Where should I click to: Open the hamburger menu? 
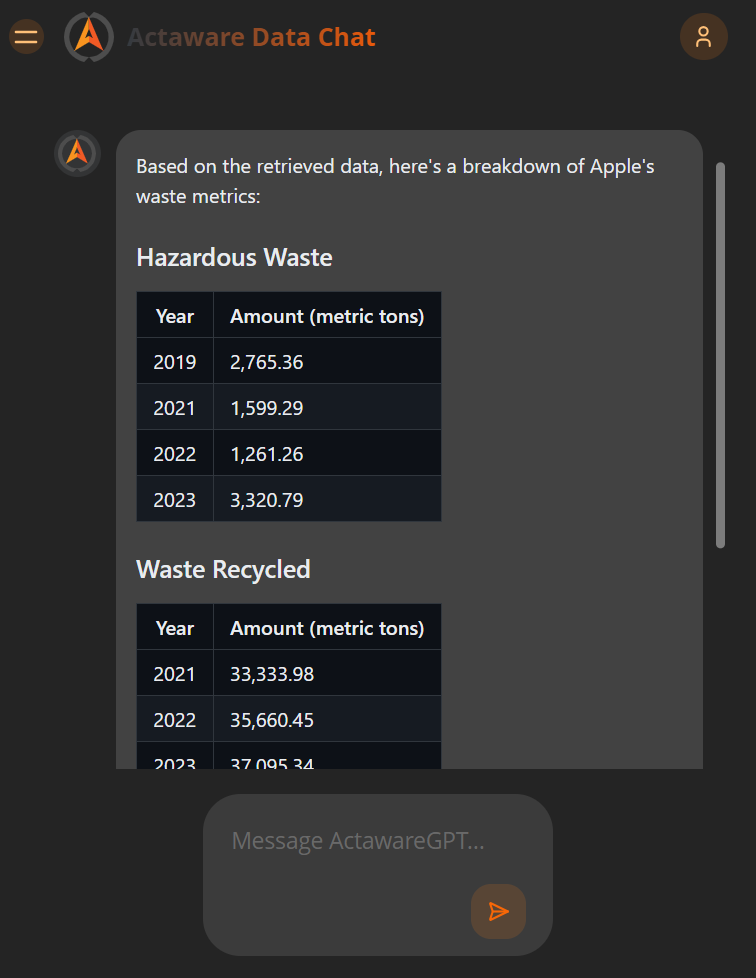[x=25, y=36]
